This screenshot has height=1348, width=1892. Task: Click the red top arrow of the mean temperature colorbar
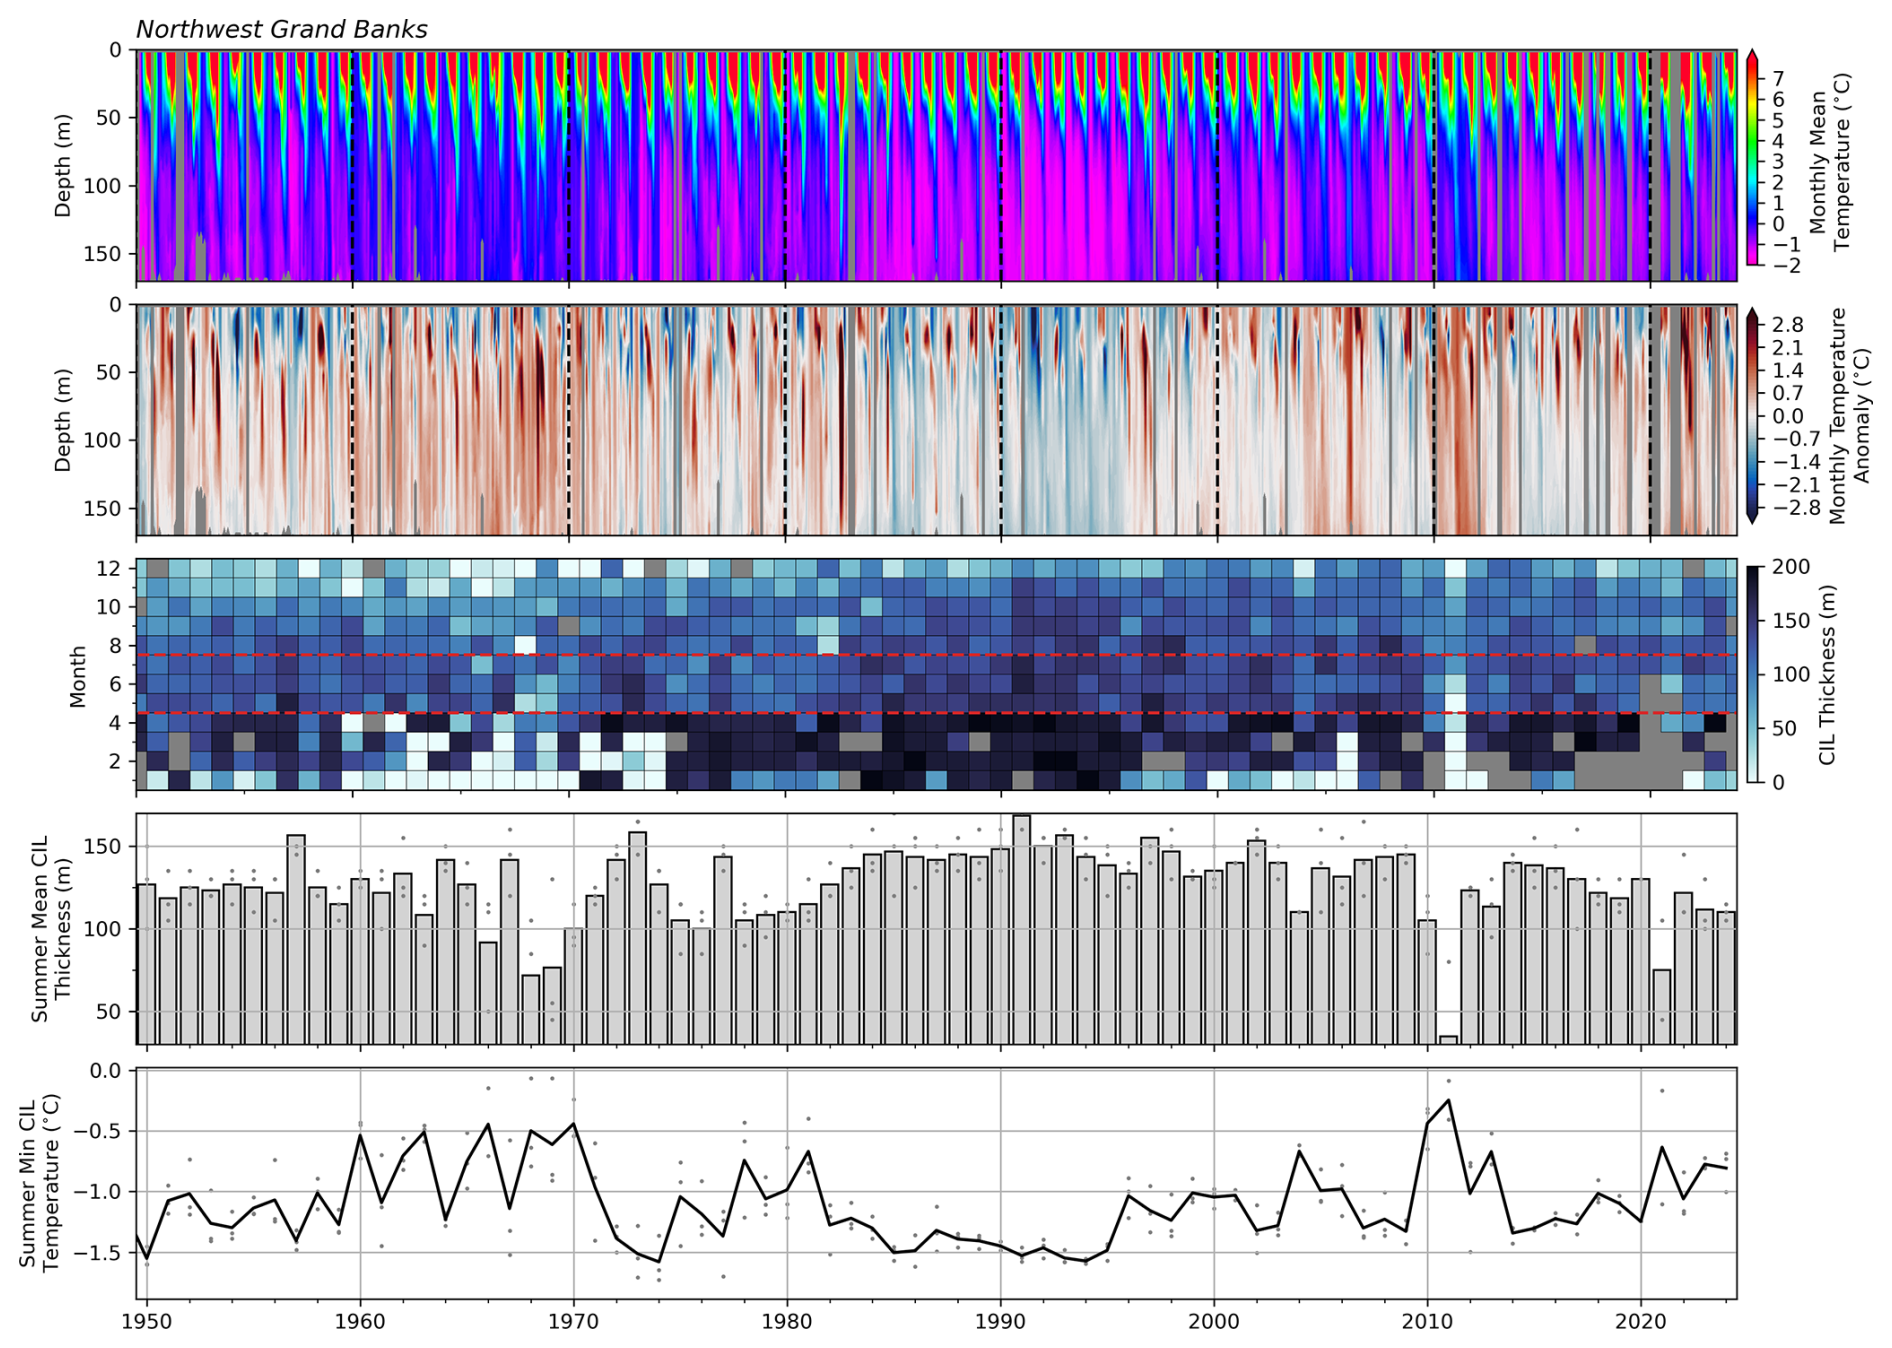click(x=1752, y=56)
